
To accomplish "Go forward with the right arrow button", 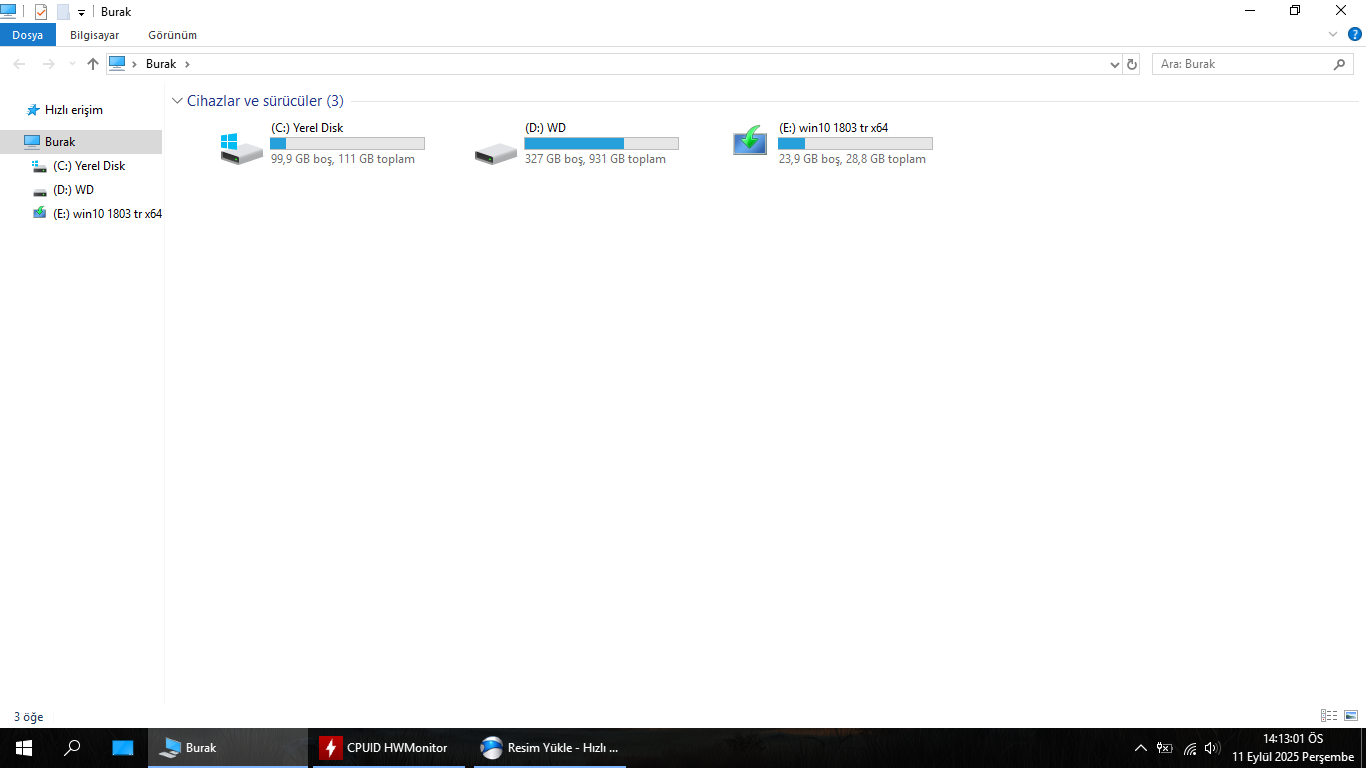I will coord(48,64).
